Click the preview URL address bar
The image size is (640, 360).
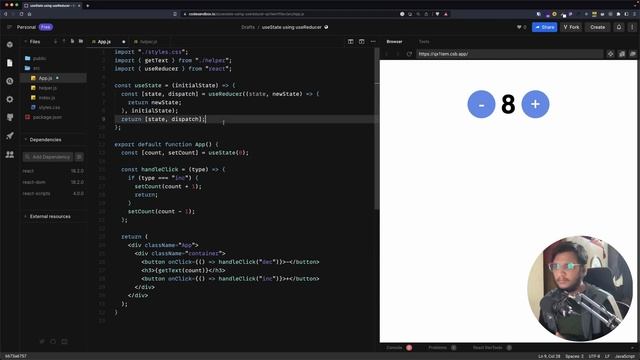[x=509, y=54]
